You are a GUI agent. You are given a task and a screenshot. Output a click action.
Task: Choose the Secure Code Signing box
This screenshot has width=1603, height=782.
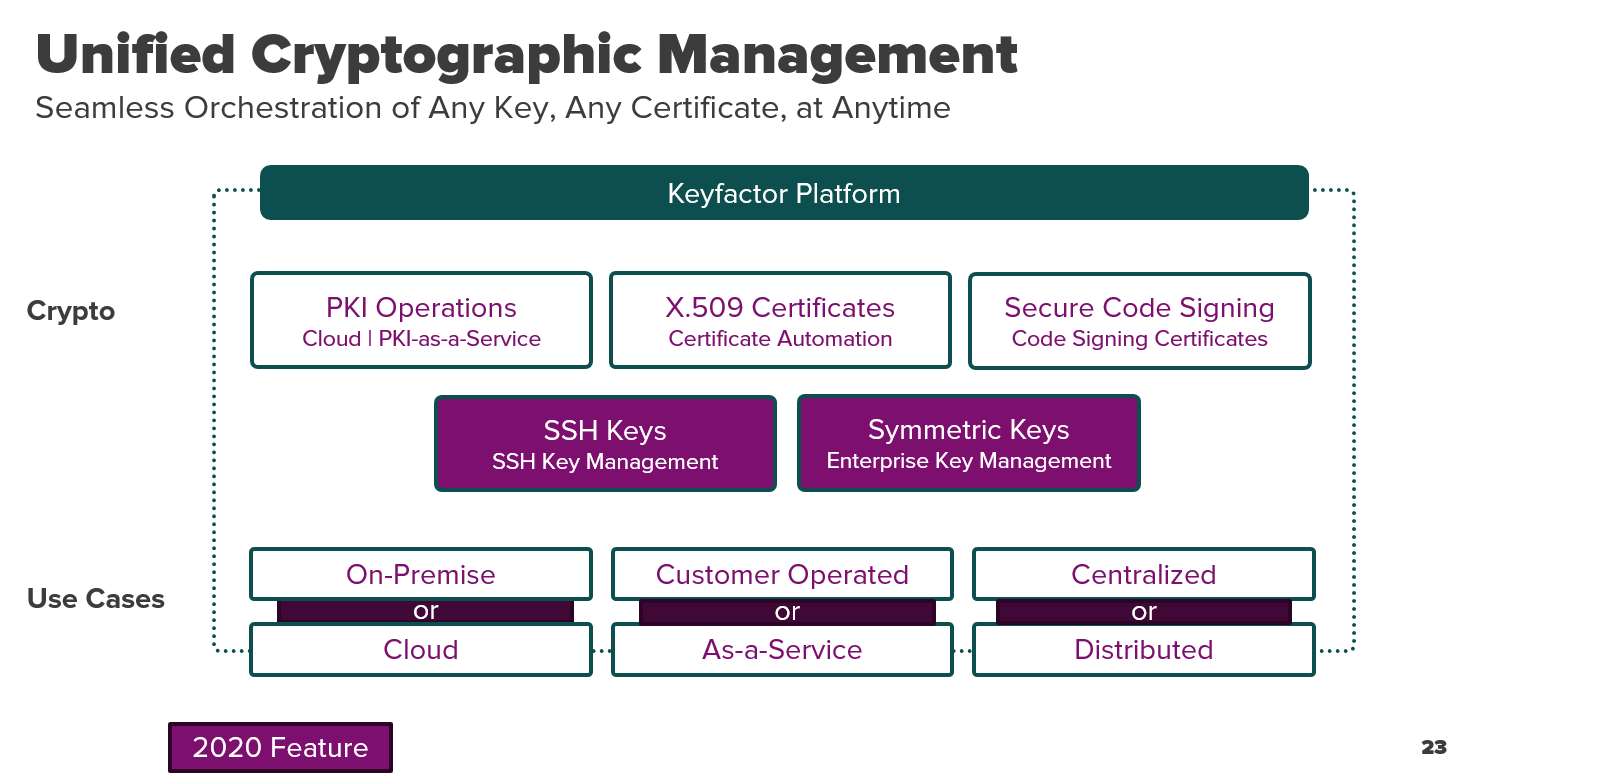(1139, 320)
